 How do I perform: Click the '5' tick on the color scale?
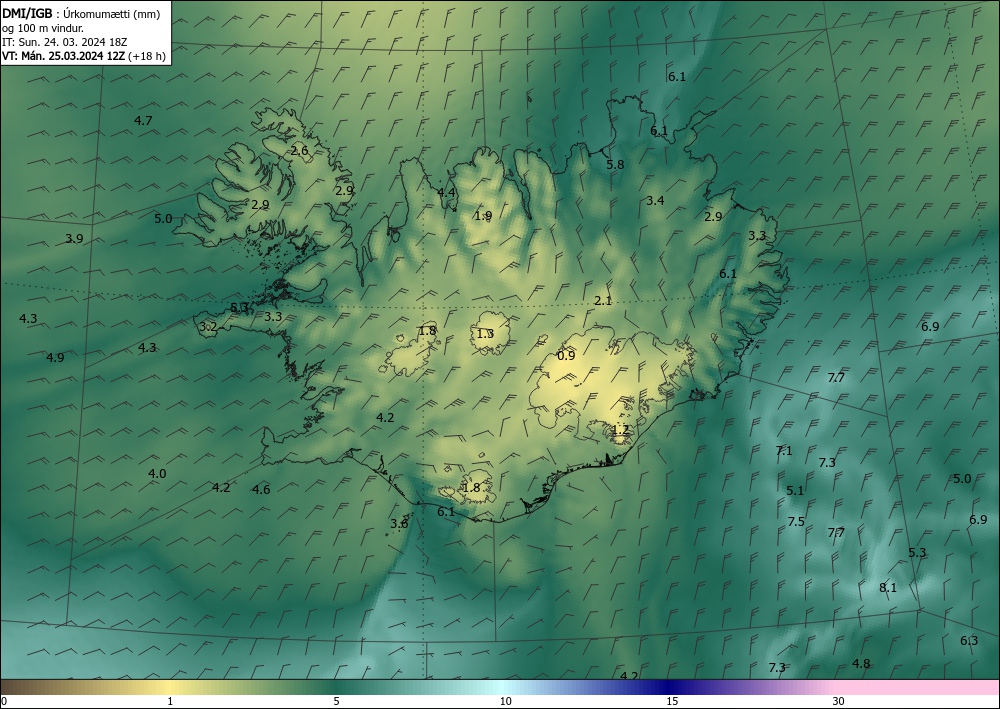coord(336,701)
